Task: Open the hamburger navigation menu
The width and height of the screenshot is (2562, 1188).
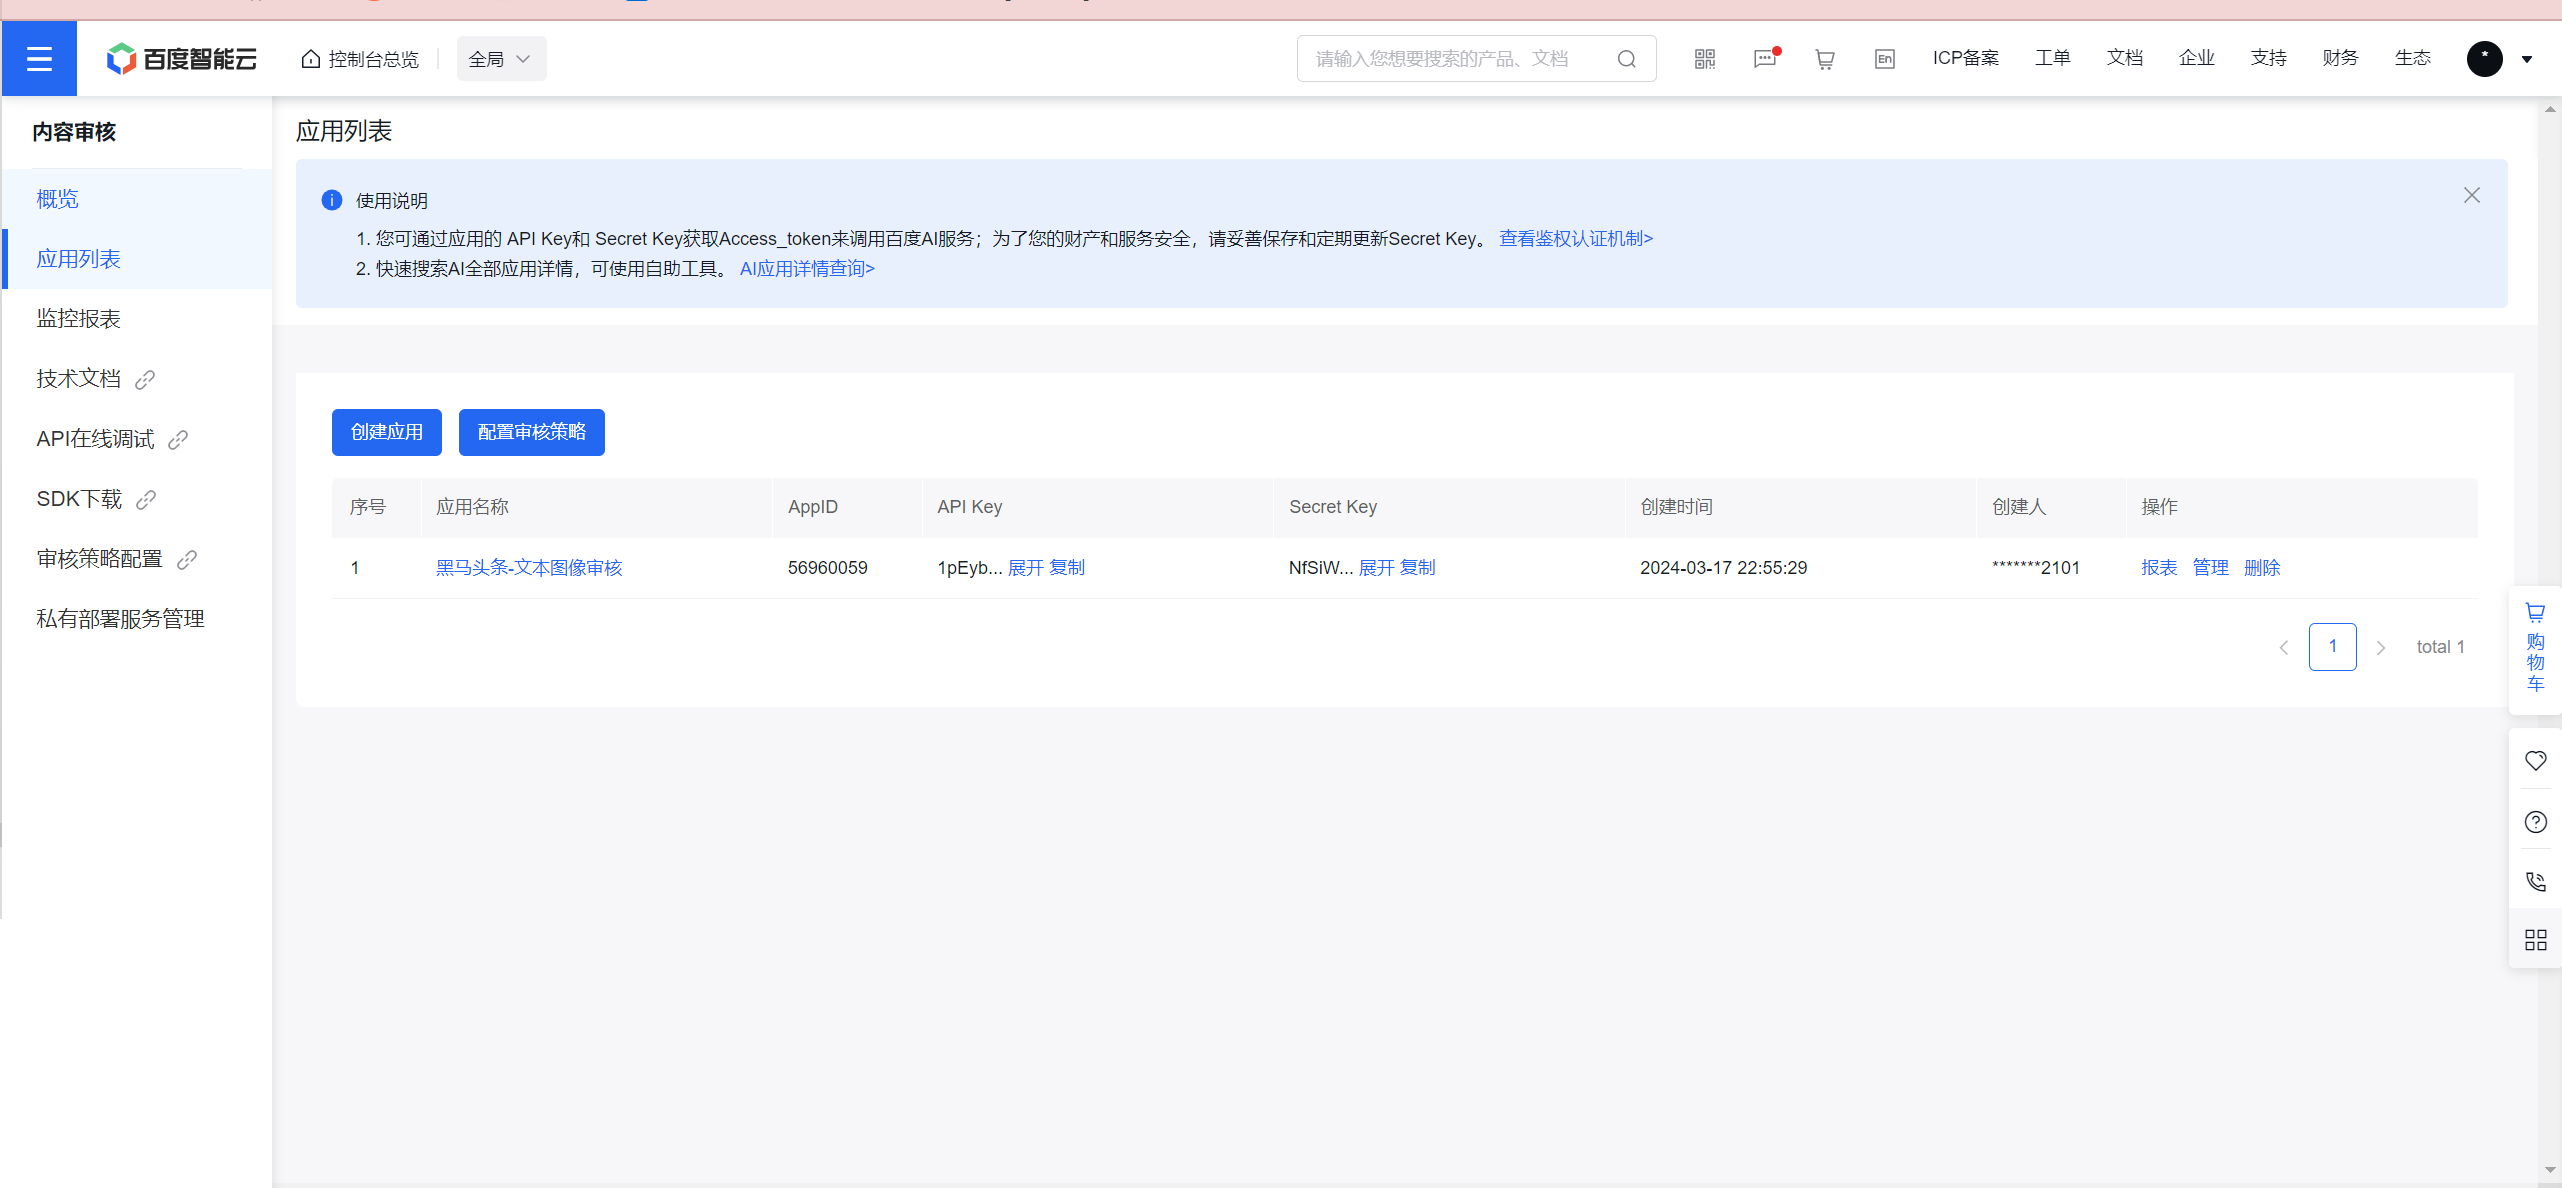Action: [39, 59]
